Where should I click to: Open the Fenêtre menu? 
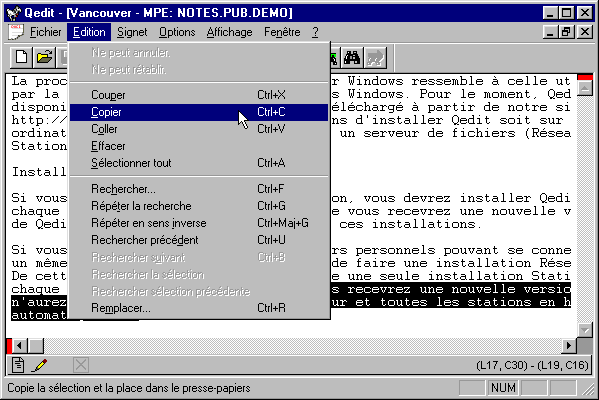pyautogui.click(x=282, y=32)
